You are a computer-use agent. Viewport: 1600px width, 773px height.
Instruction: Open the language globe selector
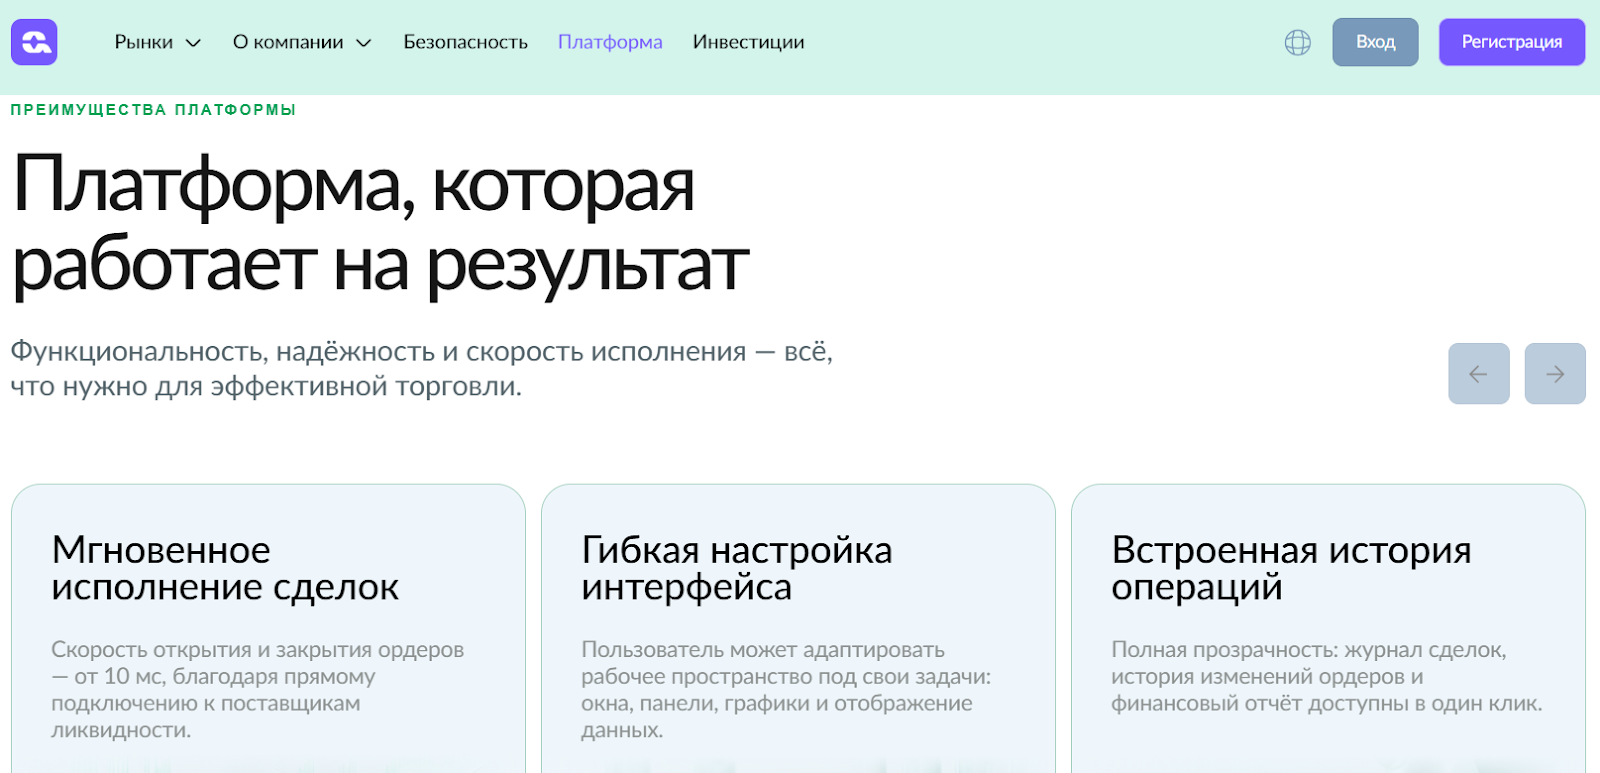click(x=1297, y=42)
